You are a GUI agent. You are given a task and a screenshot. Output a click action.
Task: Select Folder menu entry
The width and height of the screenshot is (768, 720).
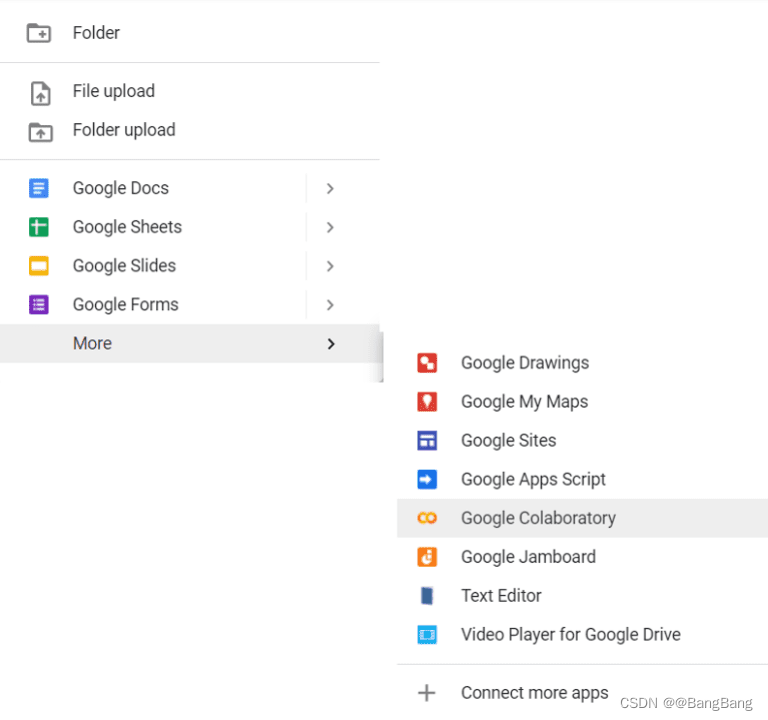(190, 33)
